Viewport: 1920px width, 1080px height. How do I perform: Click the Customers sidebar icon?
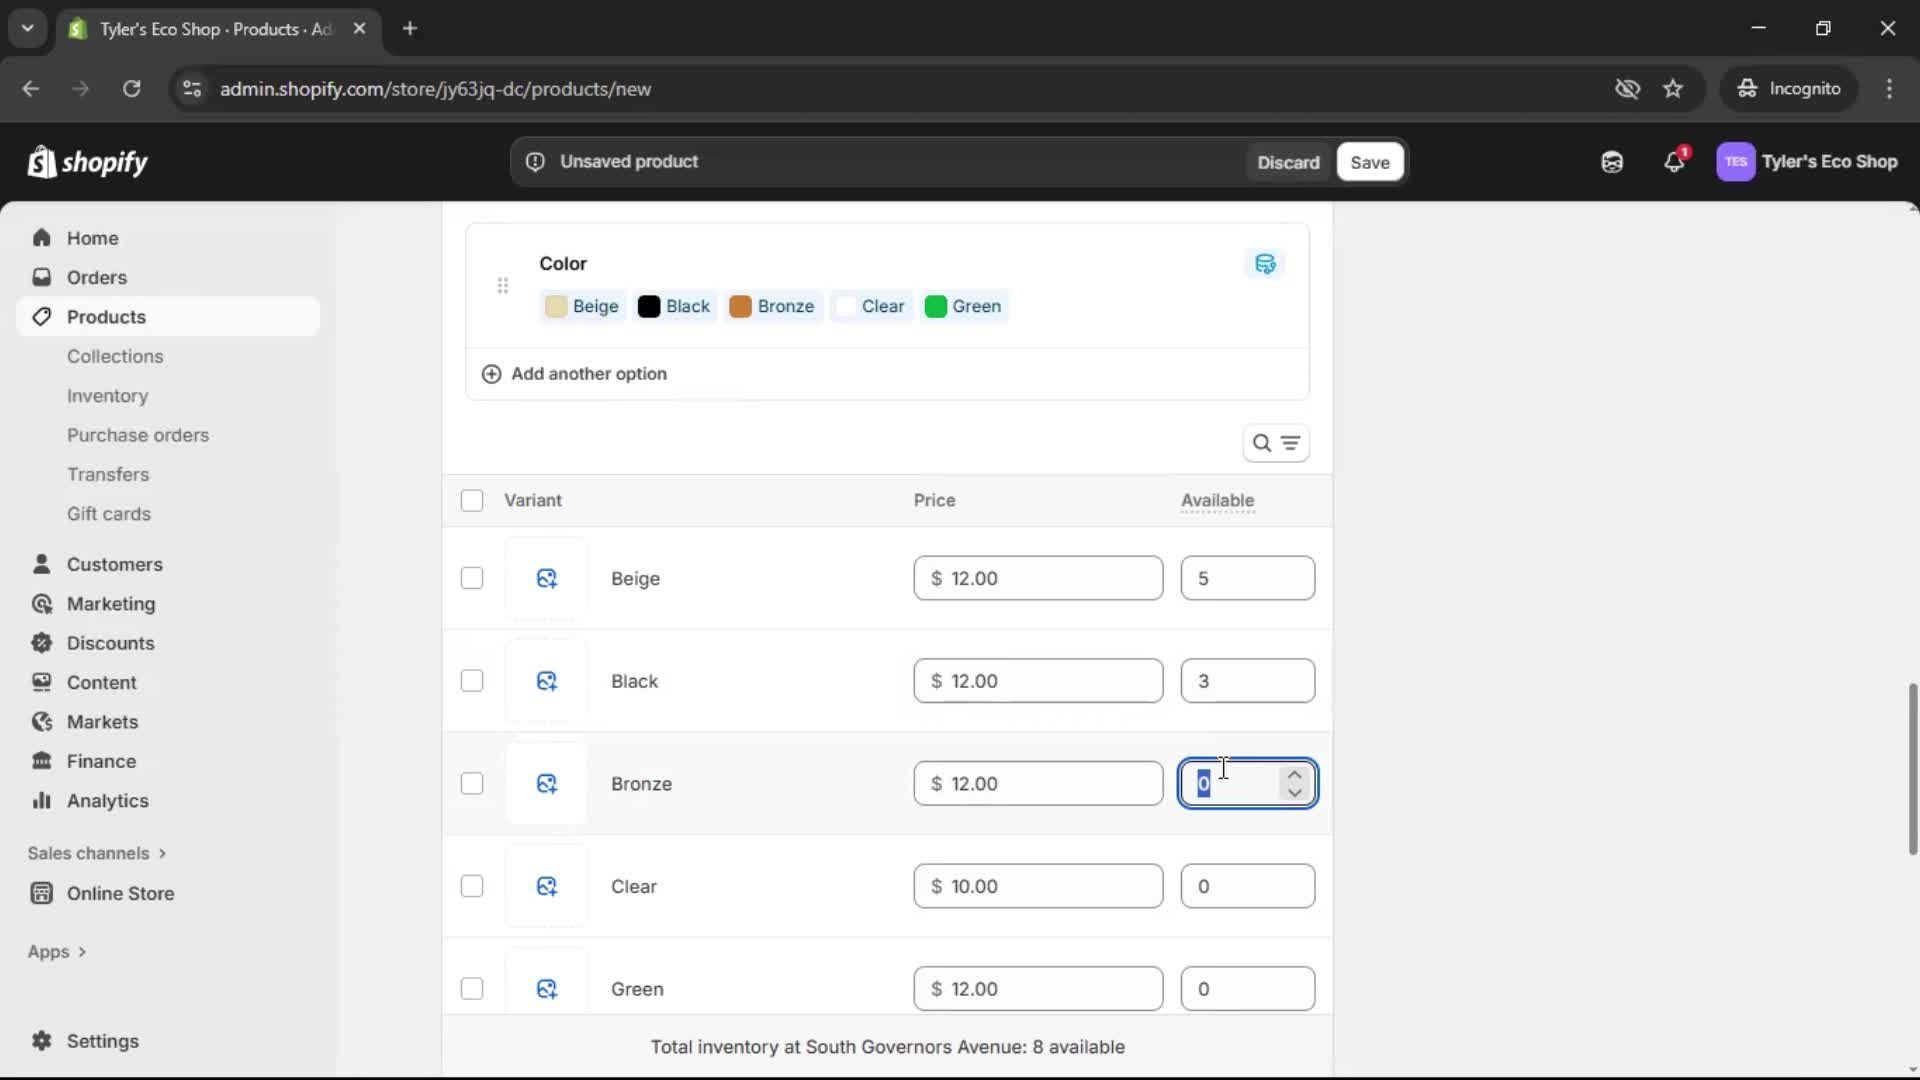[x=41, y=563]
